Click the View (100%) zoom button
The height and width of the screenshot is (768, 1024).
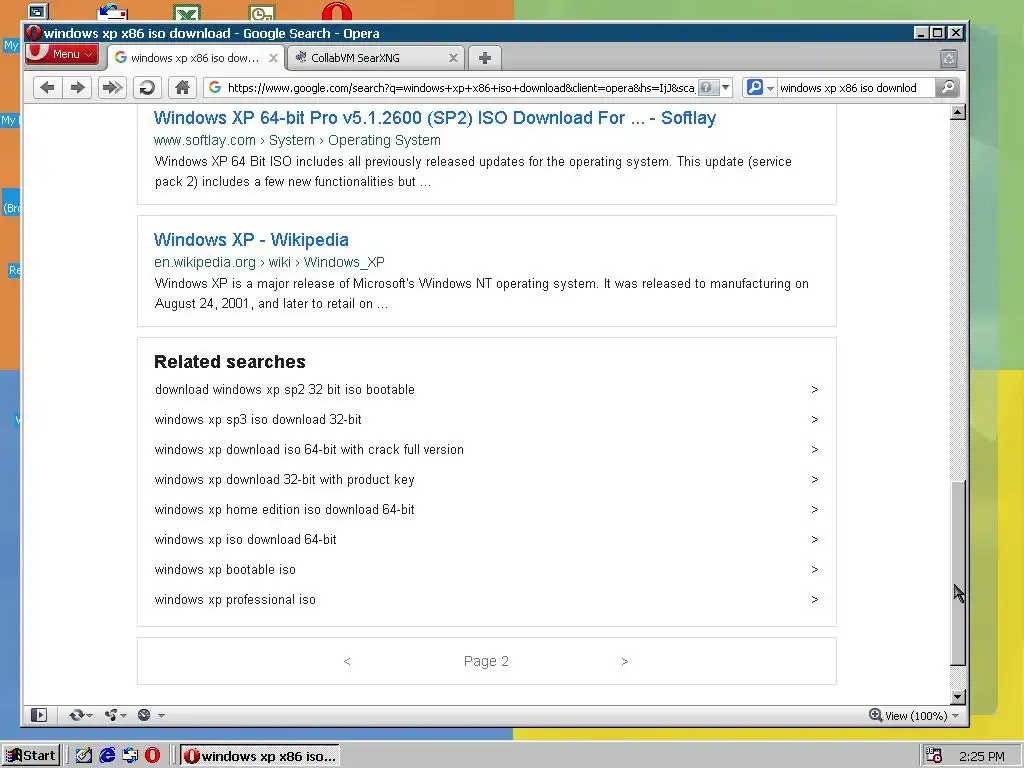(x=907, y=716)
